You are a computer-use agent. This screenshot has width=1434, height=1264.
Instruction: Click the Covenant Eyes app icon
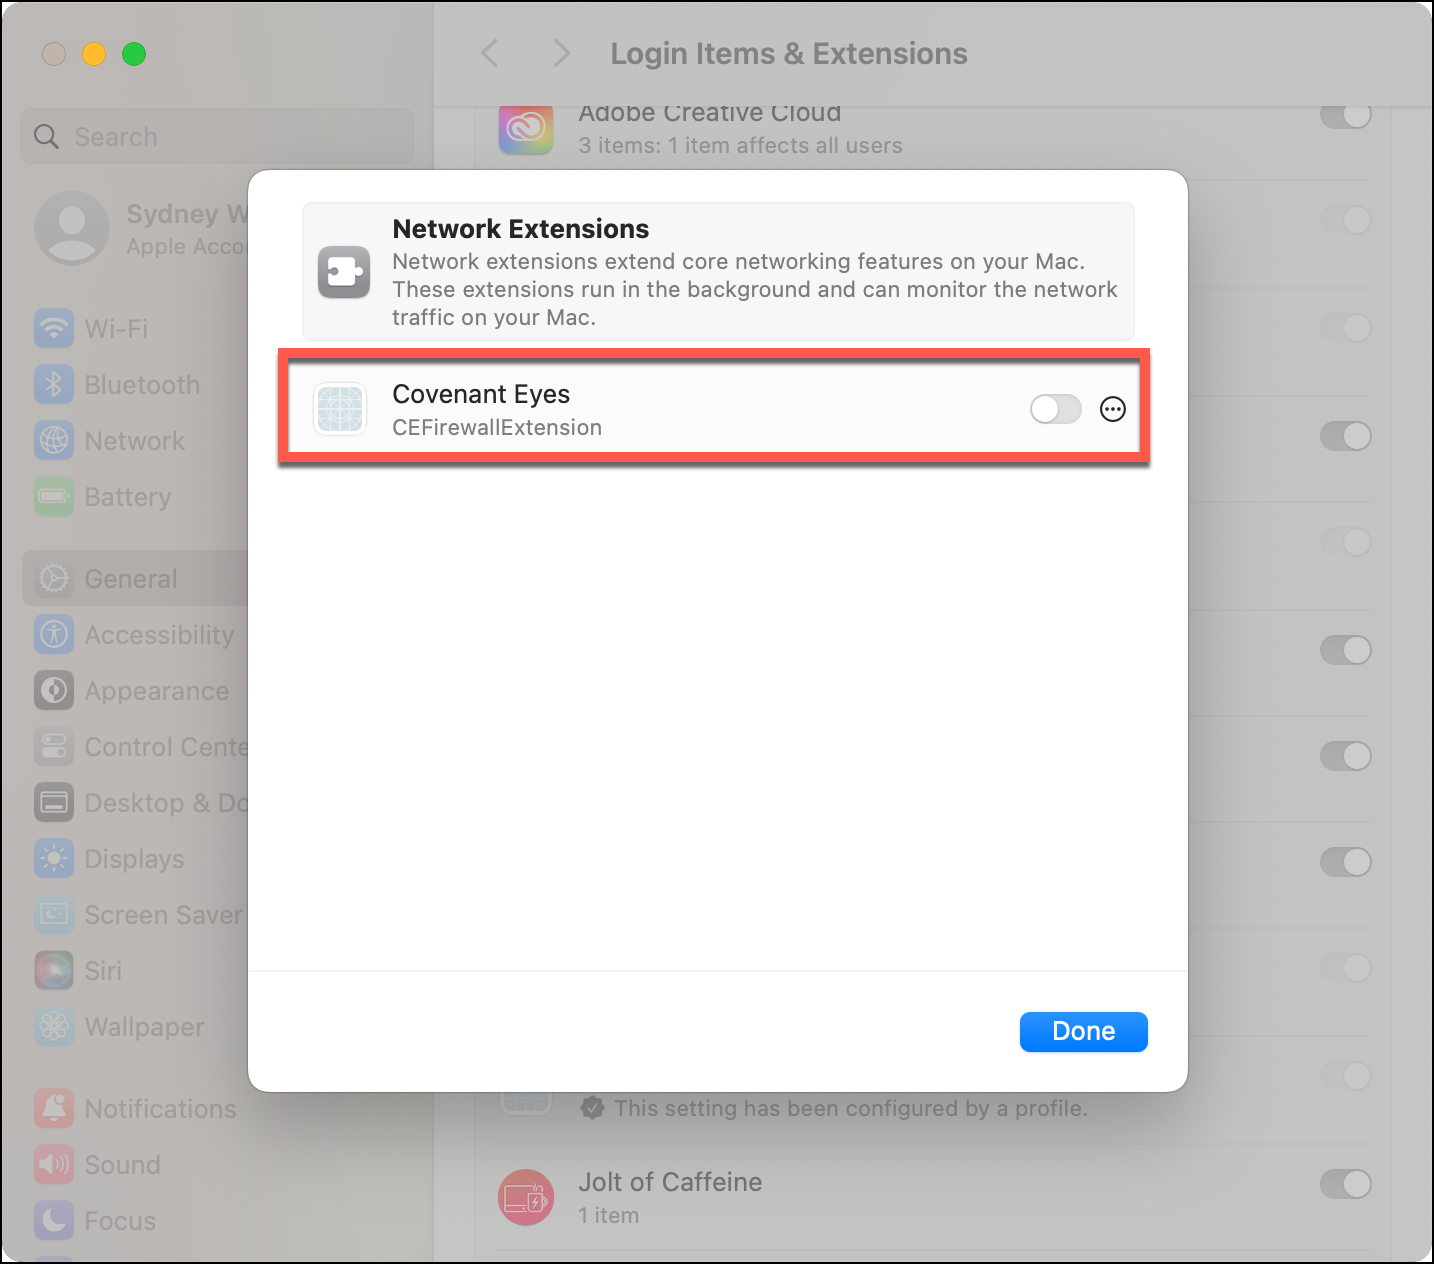pos(340,409)
